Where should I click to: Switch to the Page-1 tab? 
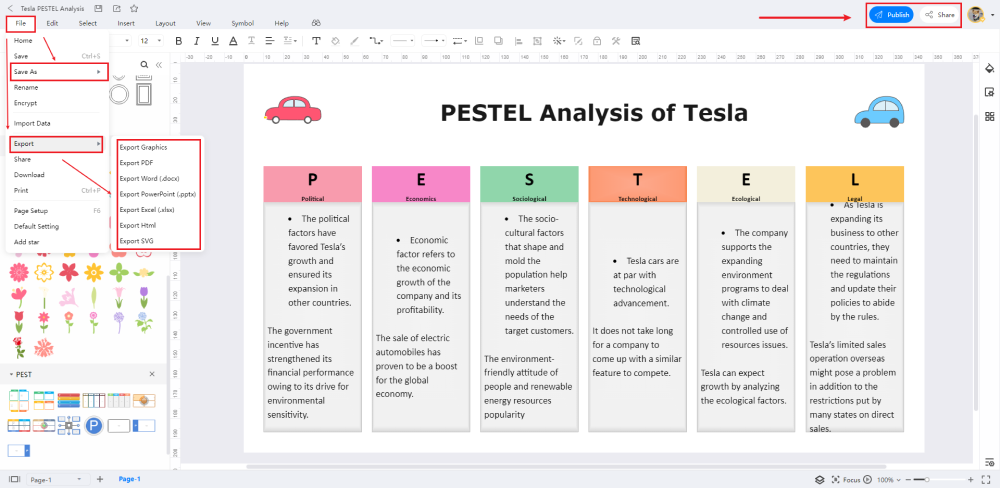click(129, 479)
